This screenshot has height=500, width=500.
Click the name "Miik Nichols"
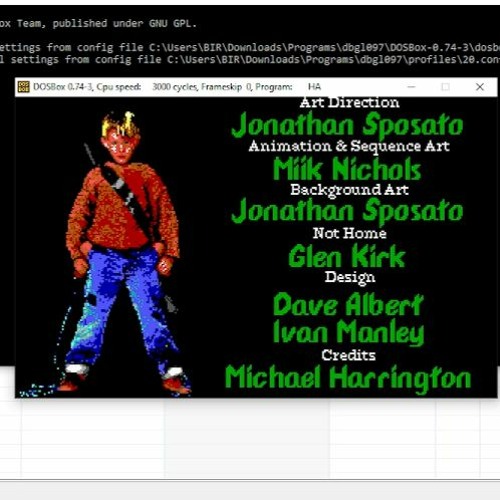point(347,169)
